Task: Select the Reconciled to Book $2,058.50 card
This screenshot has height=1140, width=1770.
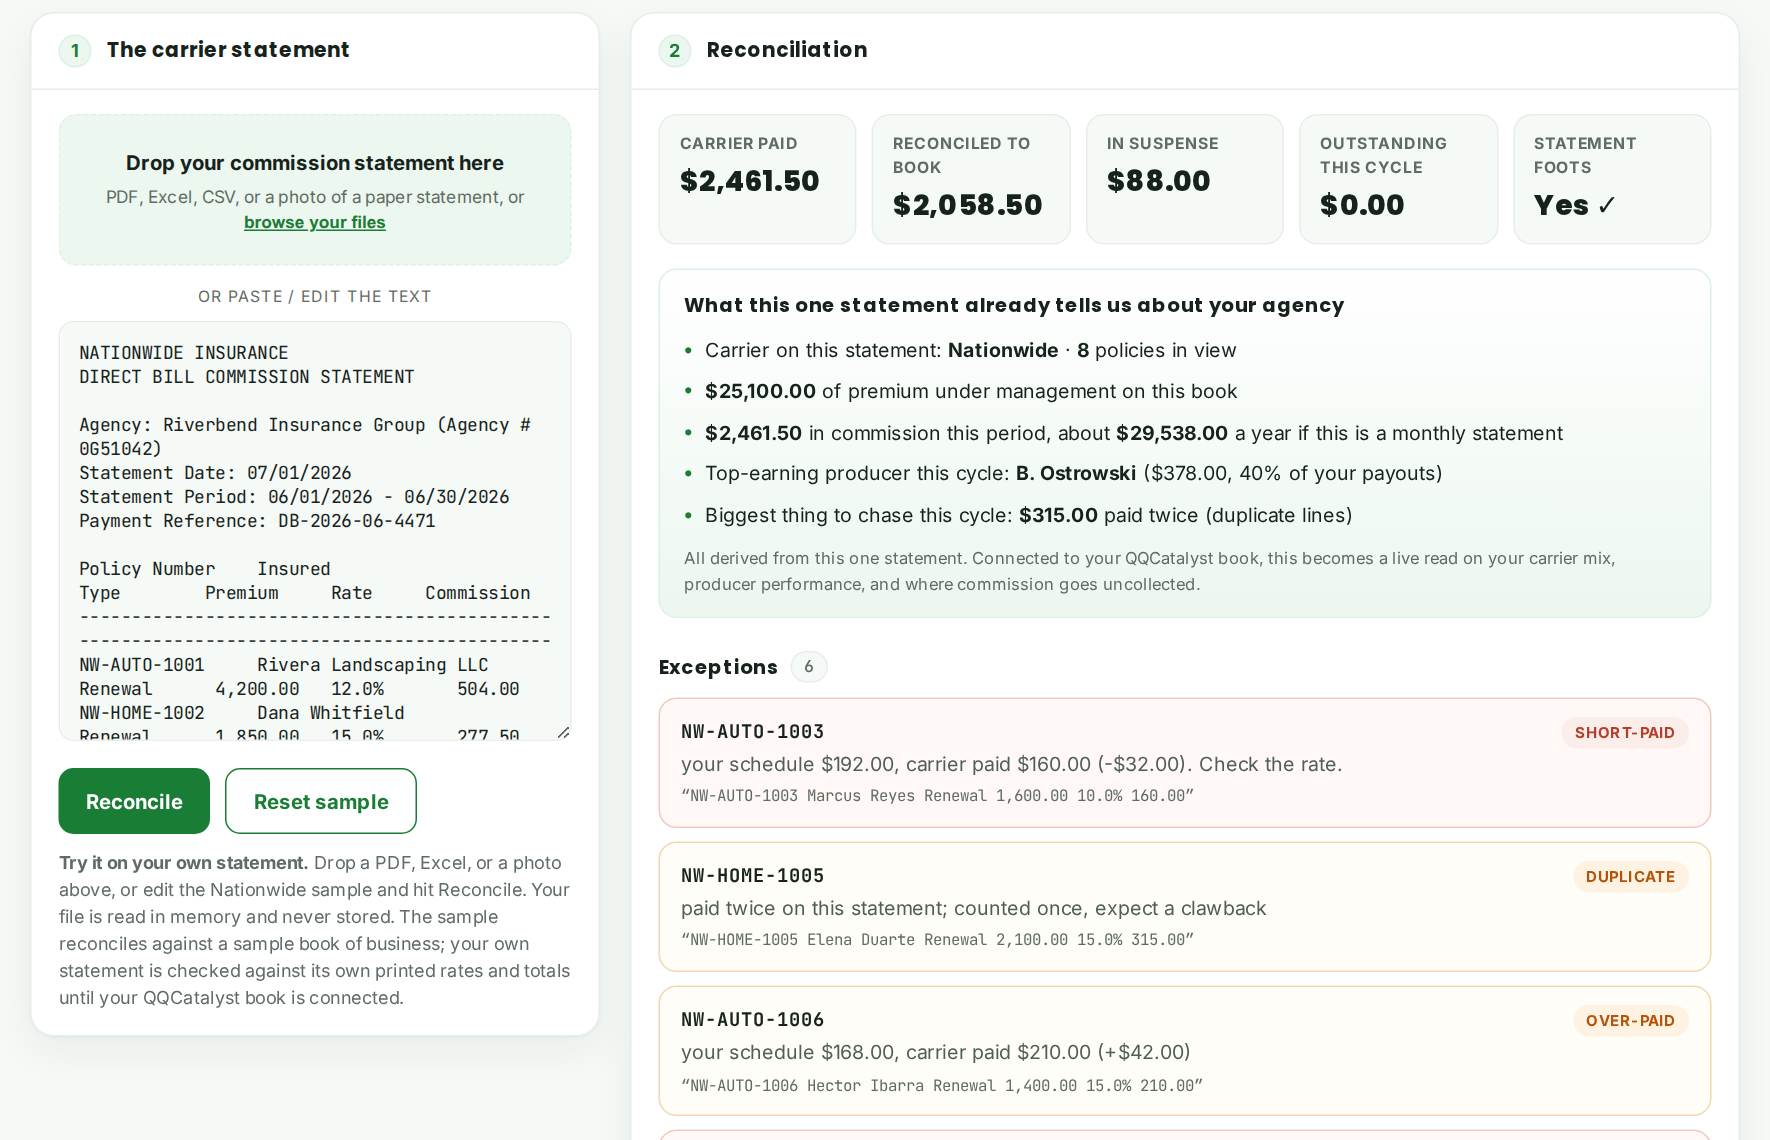Action: pos(971,179)
